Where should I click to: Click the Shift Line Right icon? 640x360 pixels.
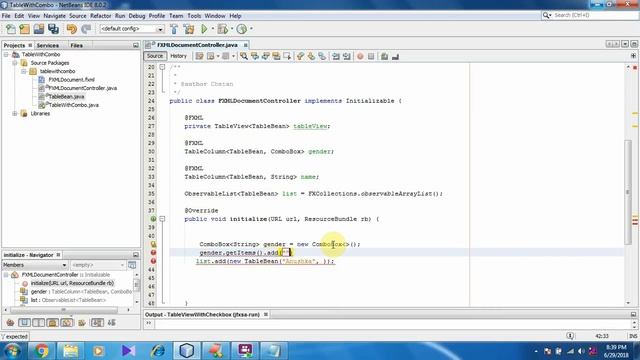point(347,56)
